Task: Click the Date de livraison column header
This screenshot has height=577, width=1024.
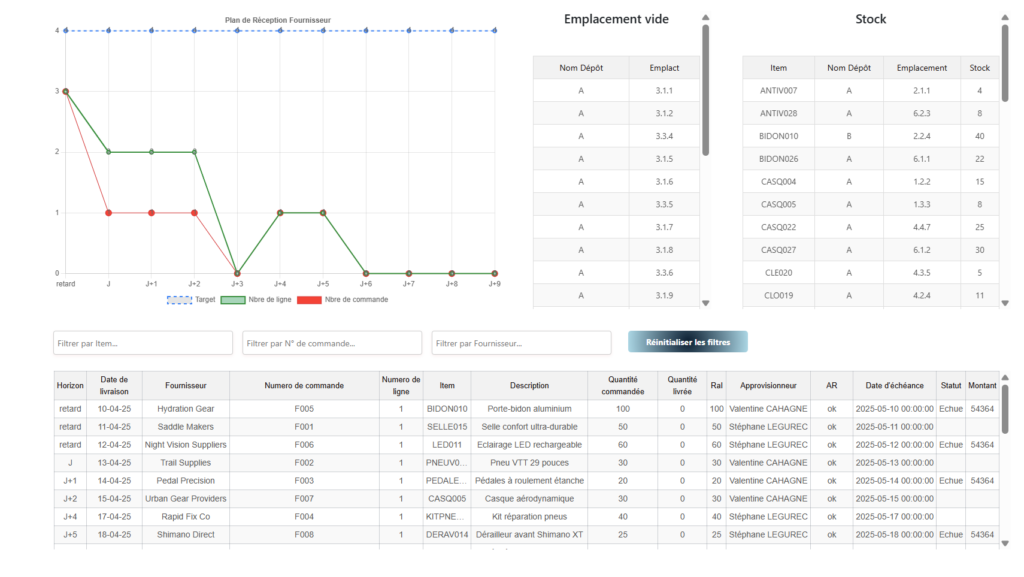Action: tap(114, 385)
